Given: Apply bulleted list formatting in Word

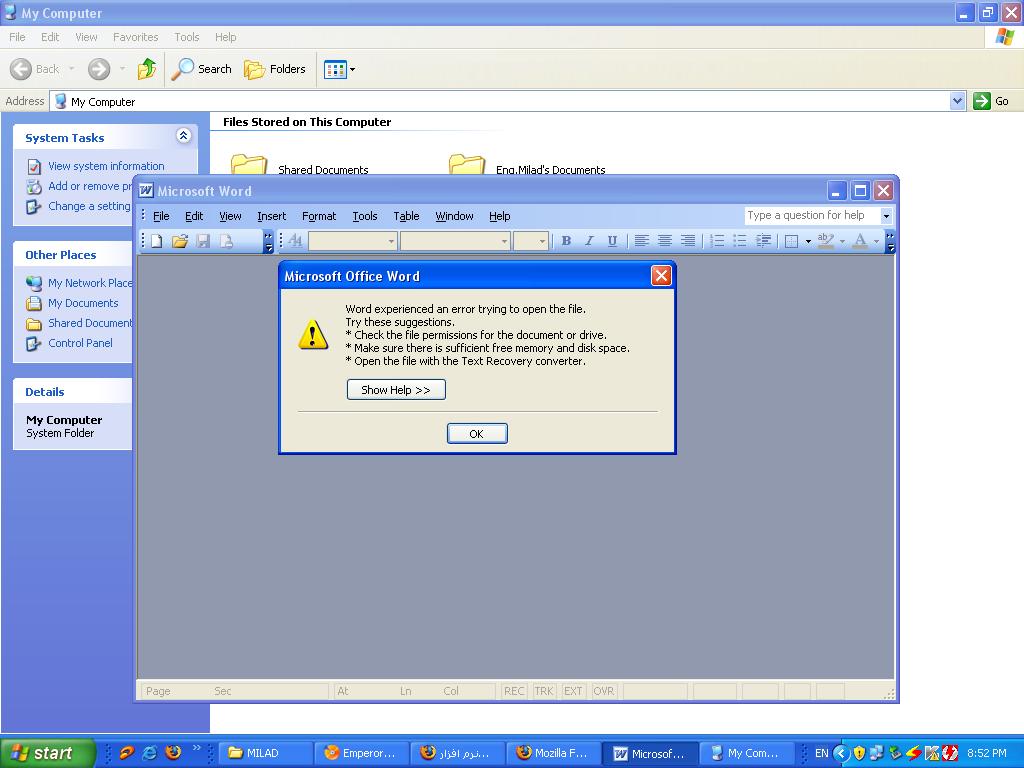Looking at the screenshot, I should click(x=739, y=241).
